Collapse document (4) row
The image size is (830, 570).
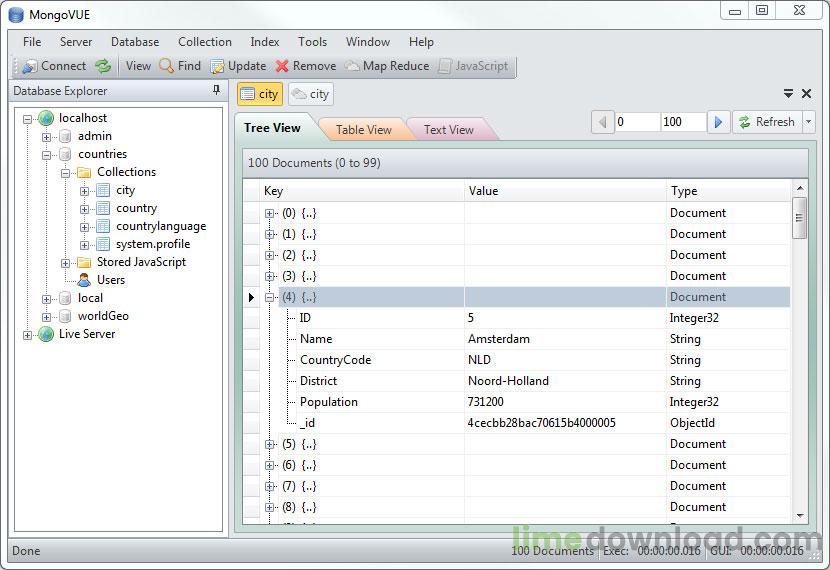point(269,297)
